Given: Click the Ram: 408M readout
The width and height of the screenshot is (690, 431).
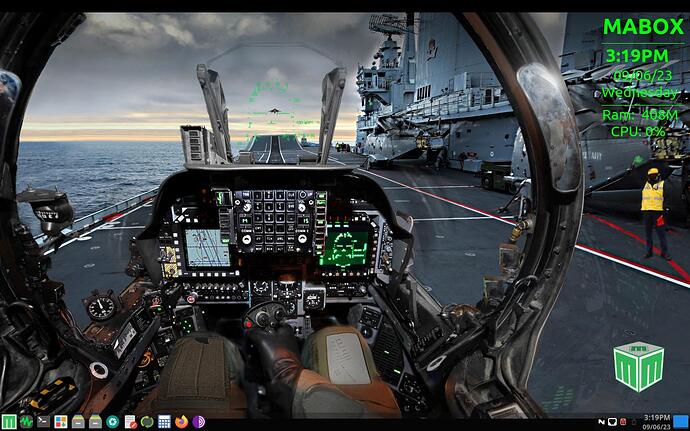Looking at the screenshot, I should [640, 115].
